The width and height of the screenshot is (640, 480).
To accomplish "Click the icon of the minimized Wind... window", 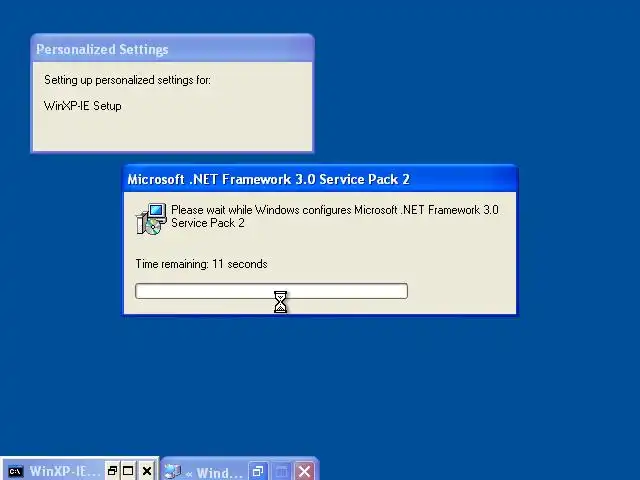I will point(173,472).
